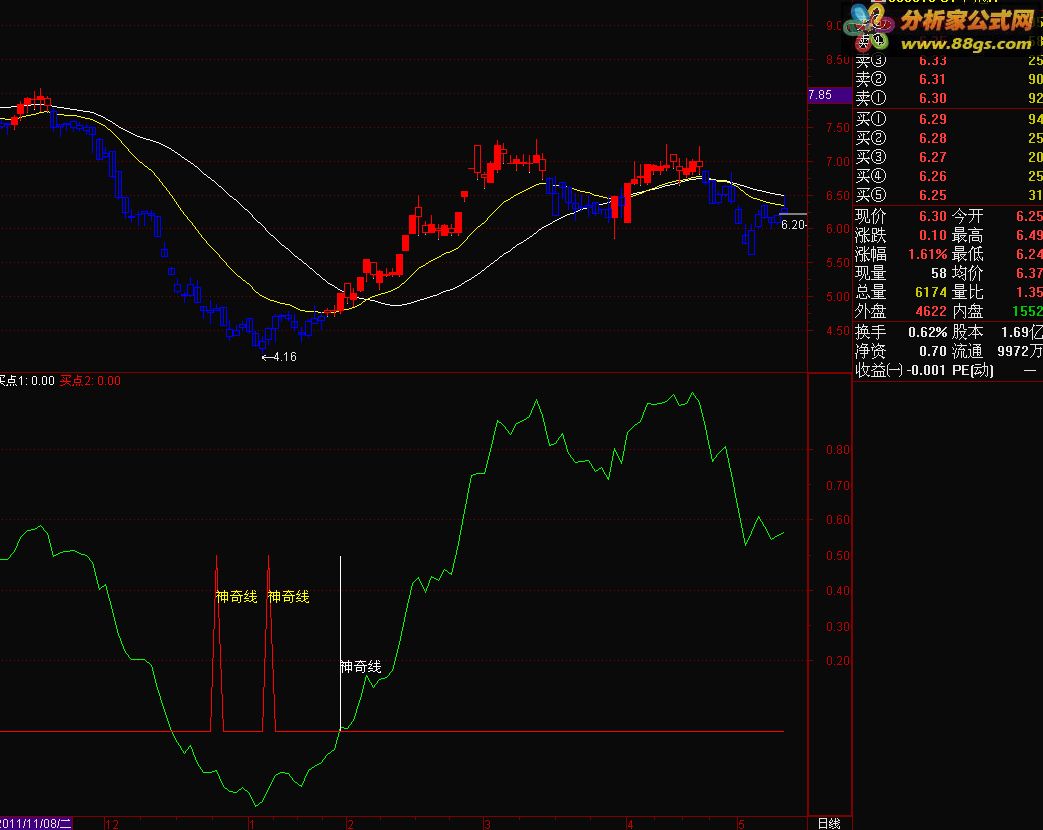Click the 内盘 1552 field

(x=997, y=311)
